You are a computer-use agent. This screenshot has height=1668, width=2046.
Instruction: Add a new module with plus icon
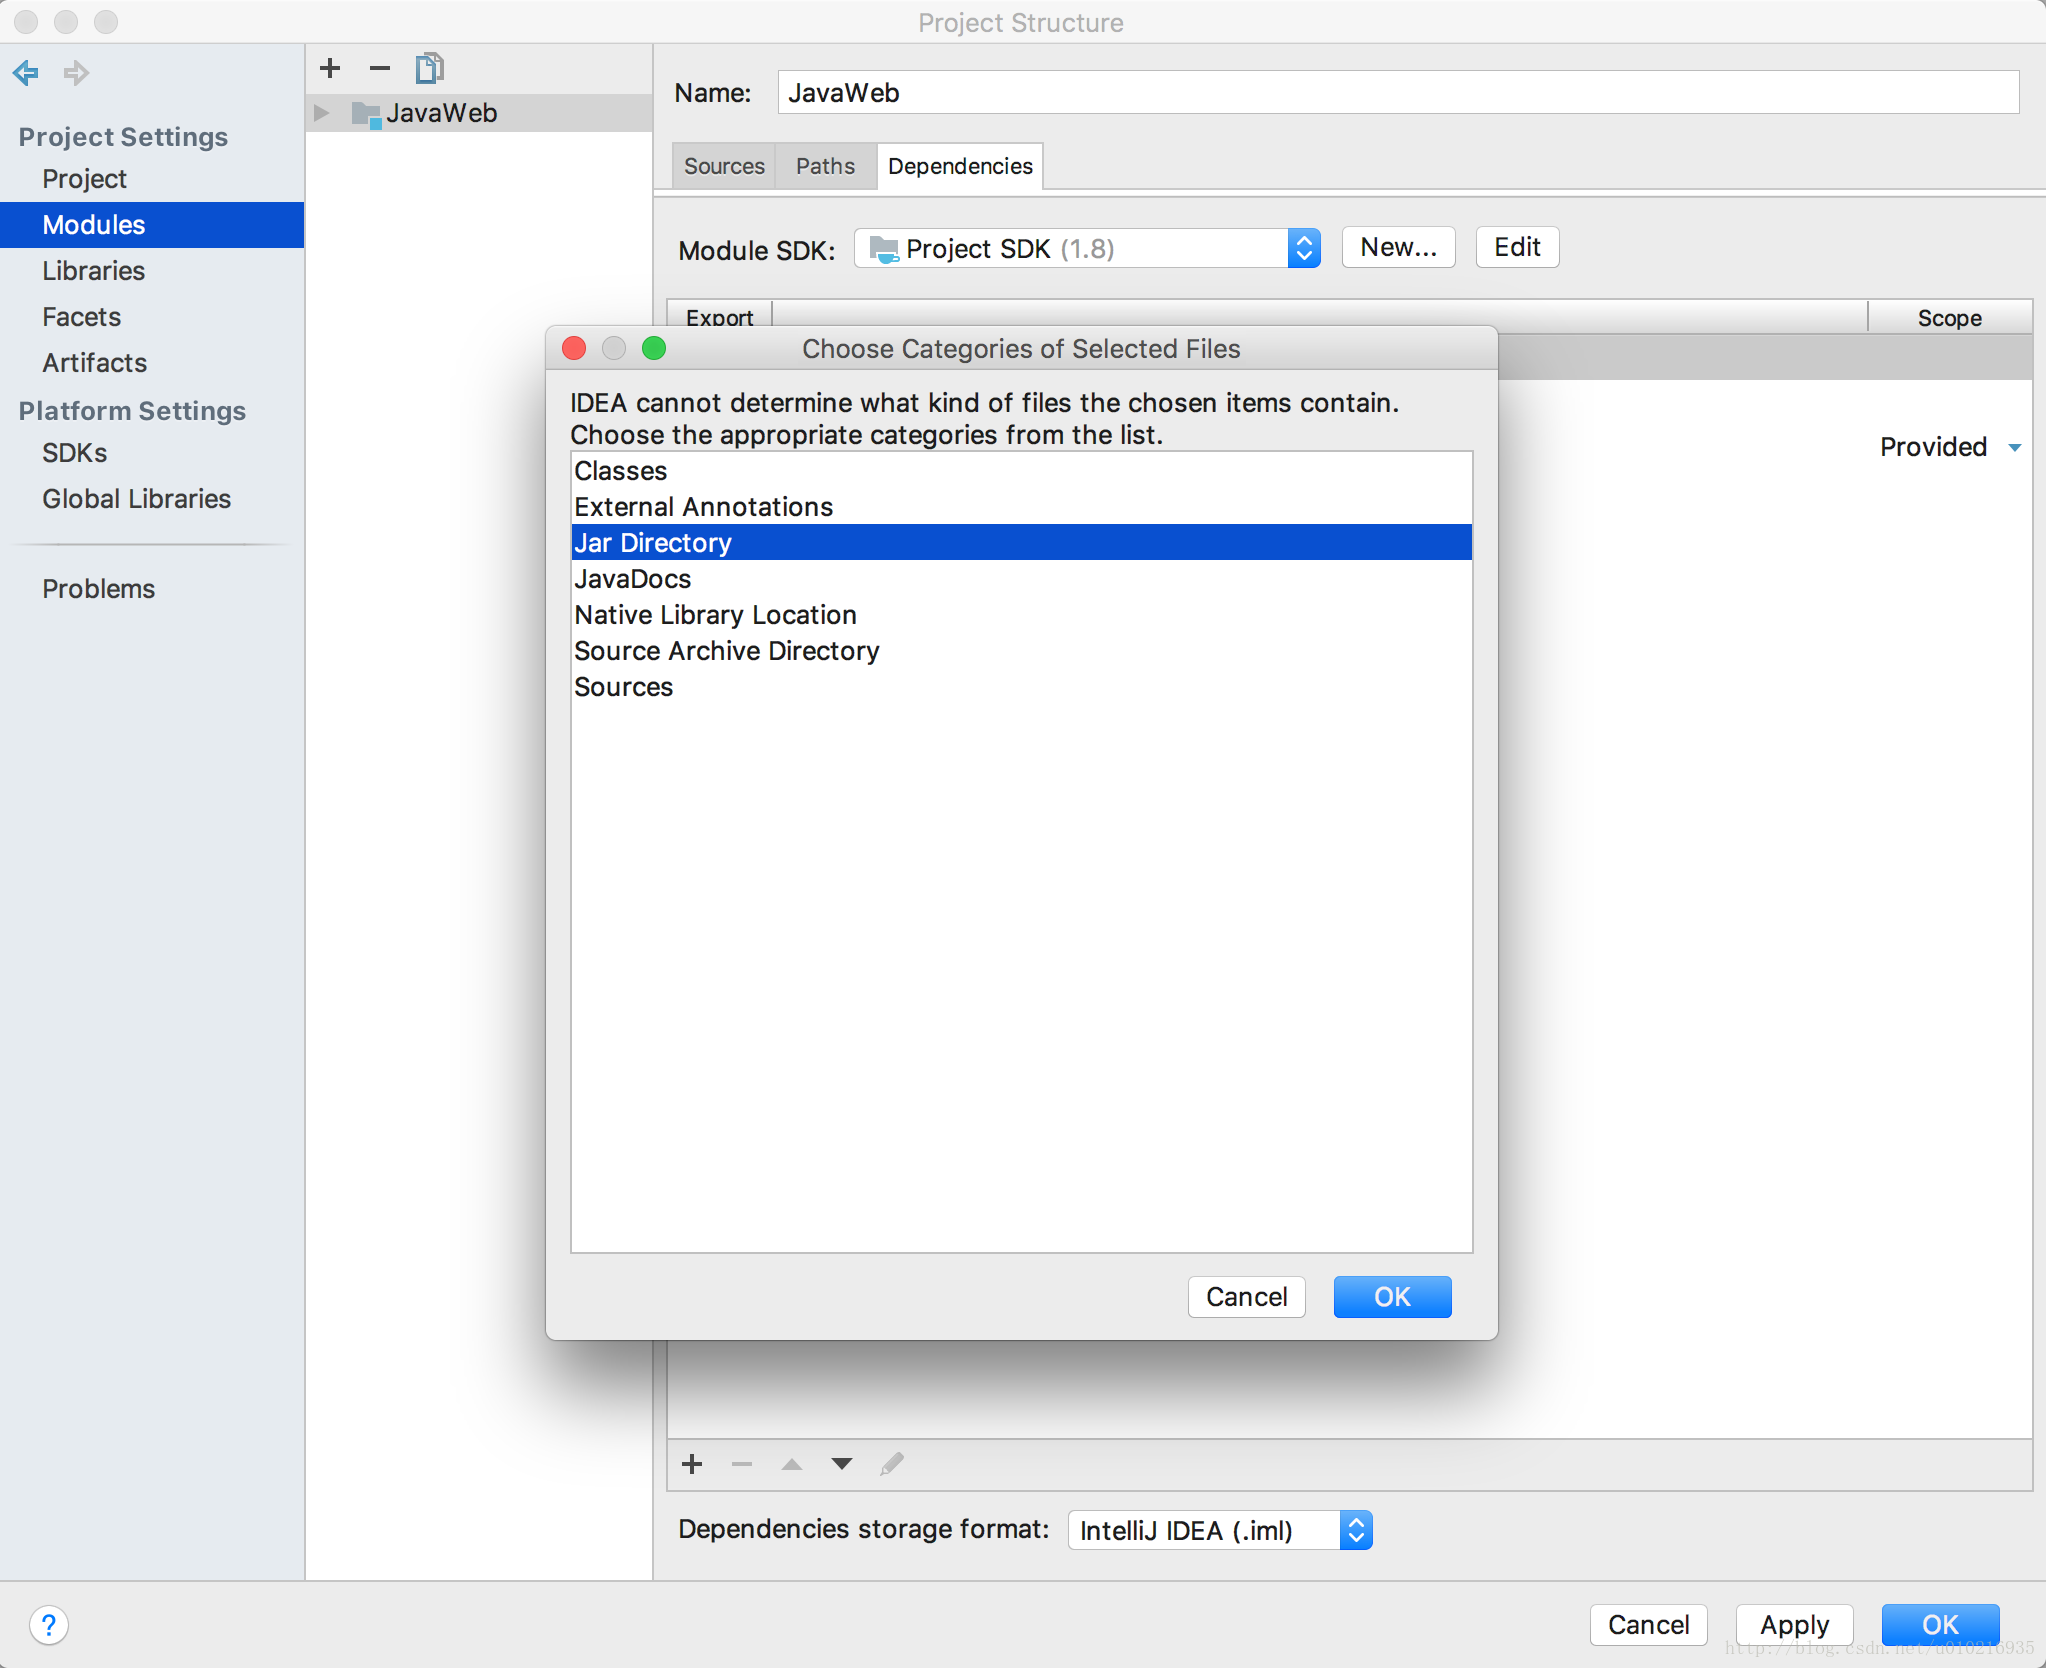point(330,68)
